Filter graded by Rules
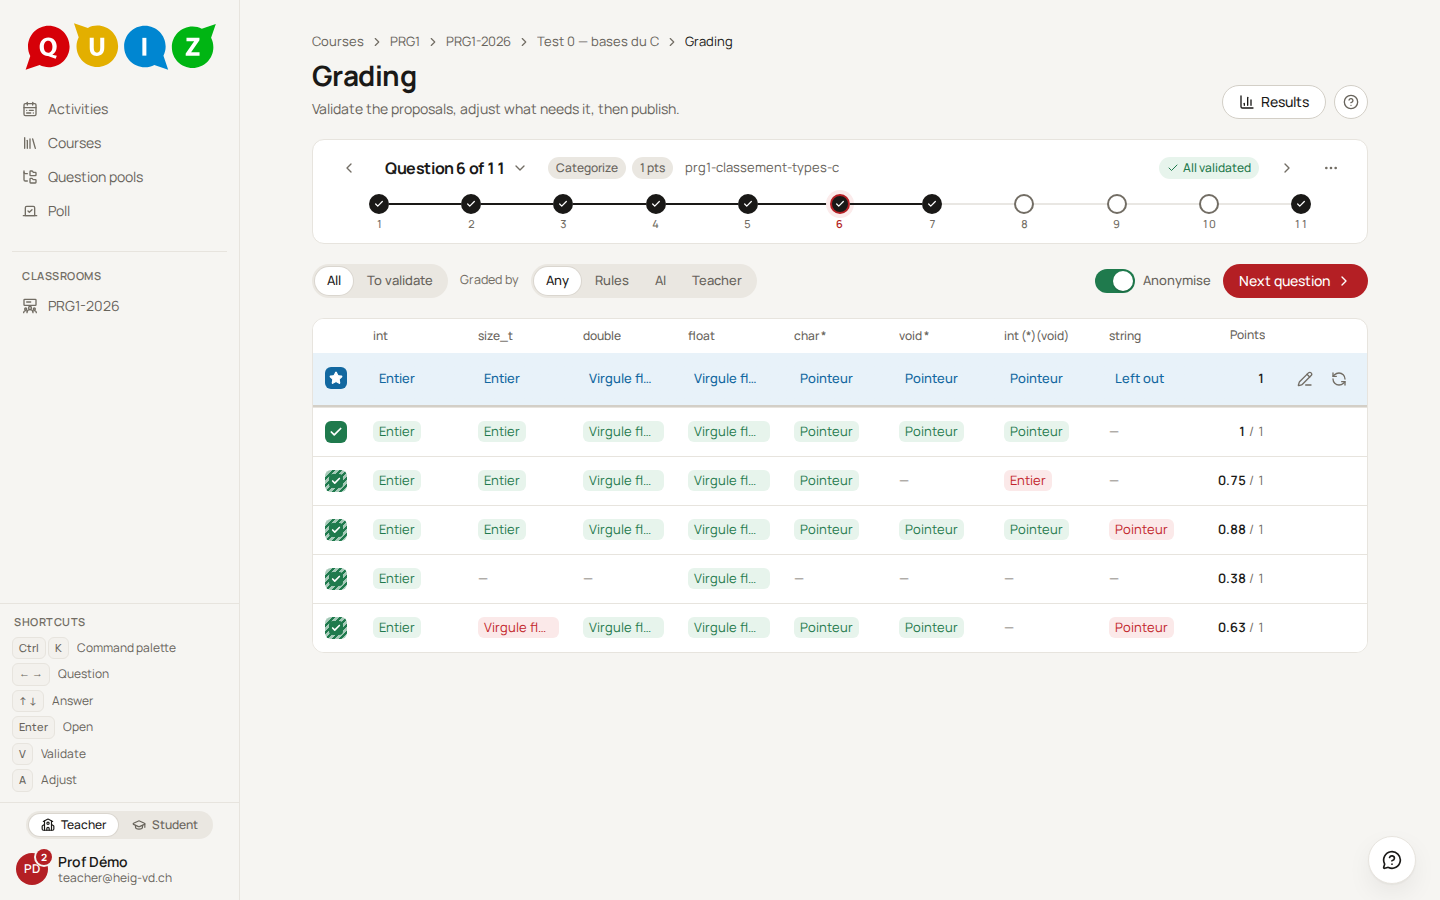The image size is (1440, 900). click(612, 281)
